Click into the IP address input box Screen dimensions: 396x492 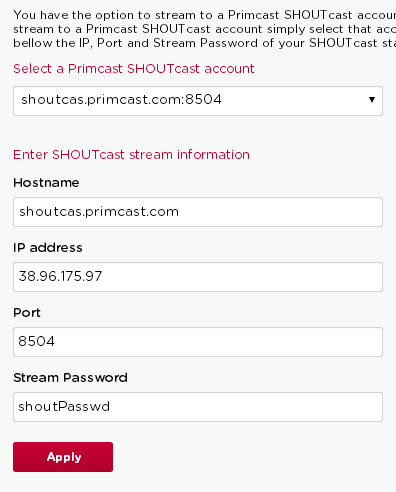click(x=198, y=277)
